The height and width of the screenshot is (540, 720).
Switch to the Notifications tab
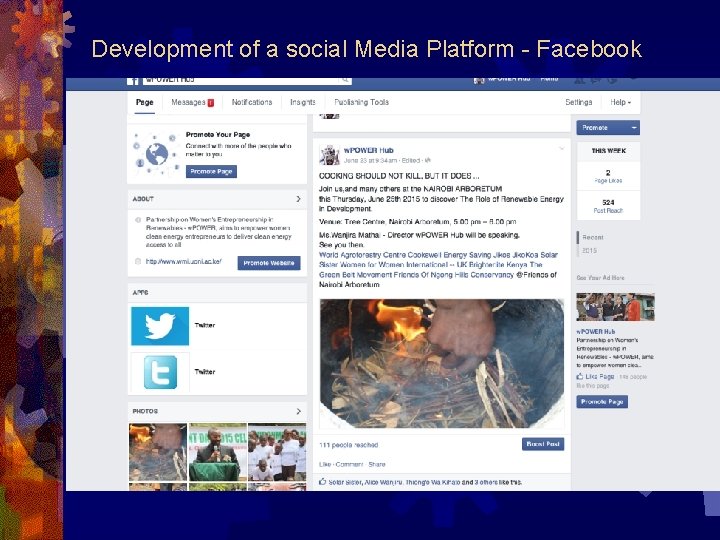coord(252,102)
